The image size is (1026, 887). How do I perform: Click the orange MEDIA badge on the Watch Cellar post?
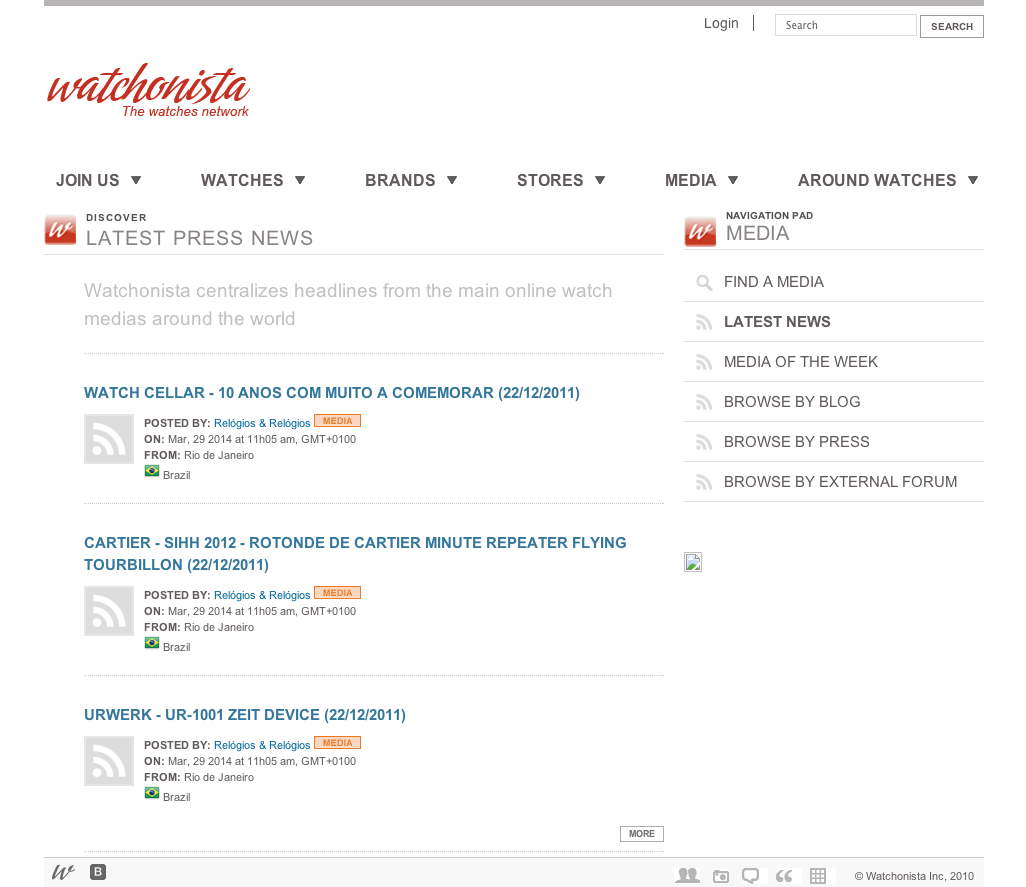[x=338, y=421]
